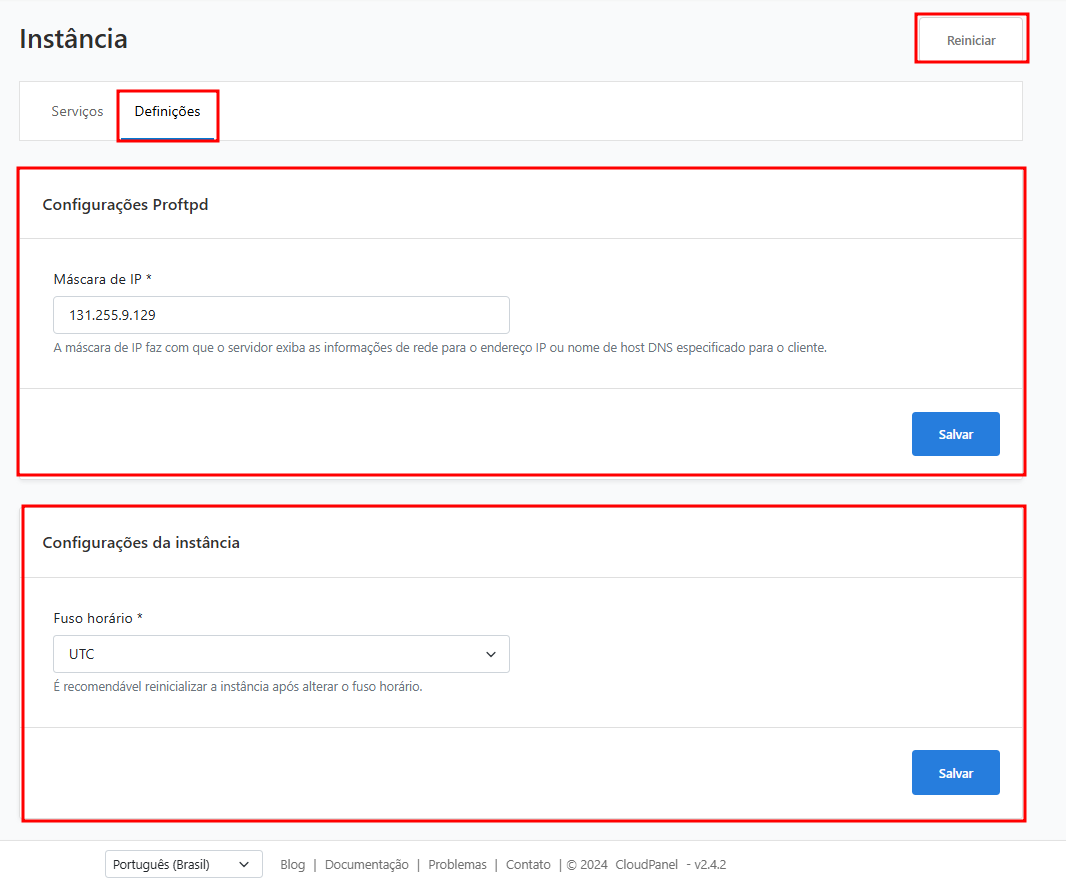The image size is (1066, 885).
Task: Open the Contato link
Action: tap(528, 864)
